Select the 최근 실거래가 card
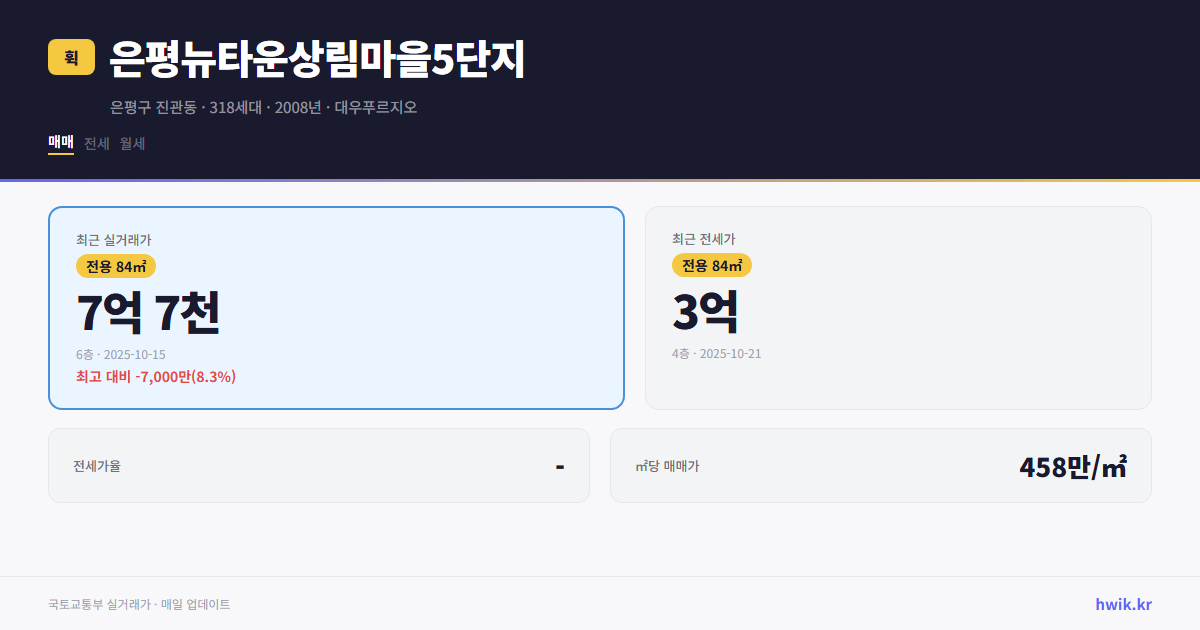1200x630 pixels. pos(336,307)
